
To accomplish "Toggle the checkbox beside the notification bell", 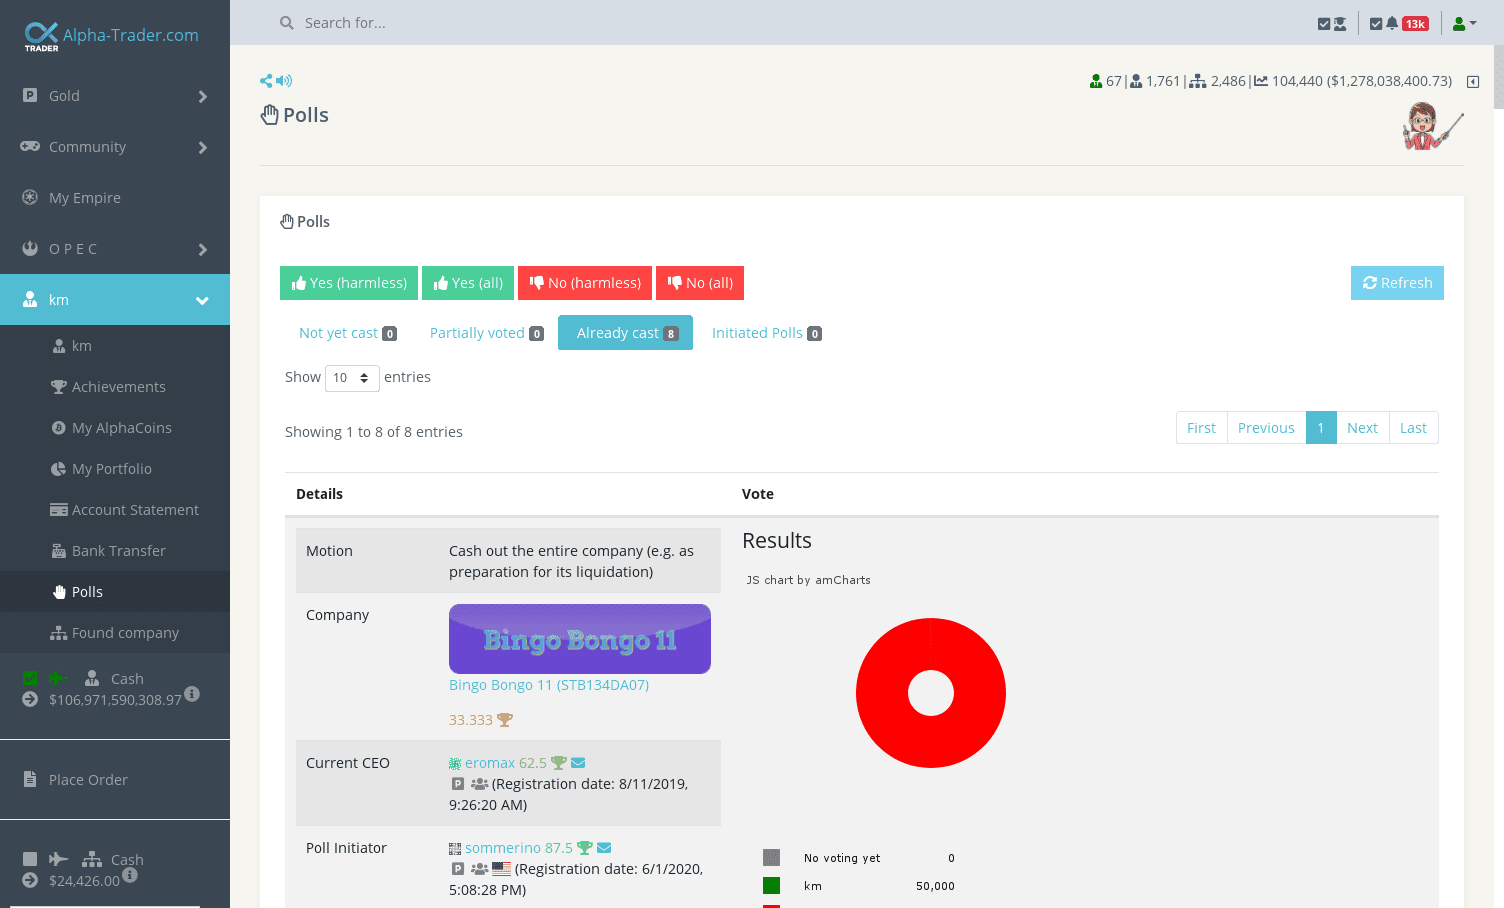I will tap(1376, 24).
